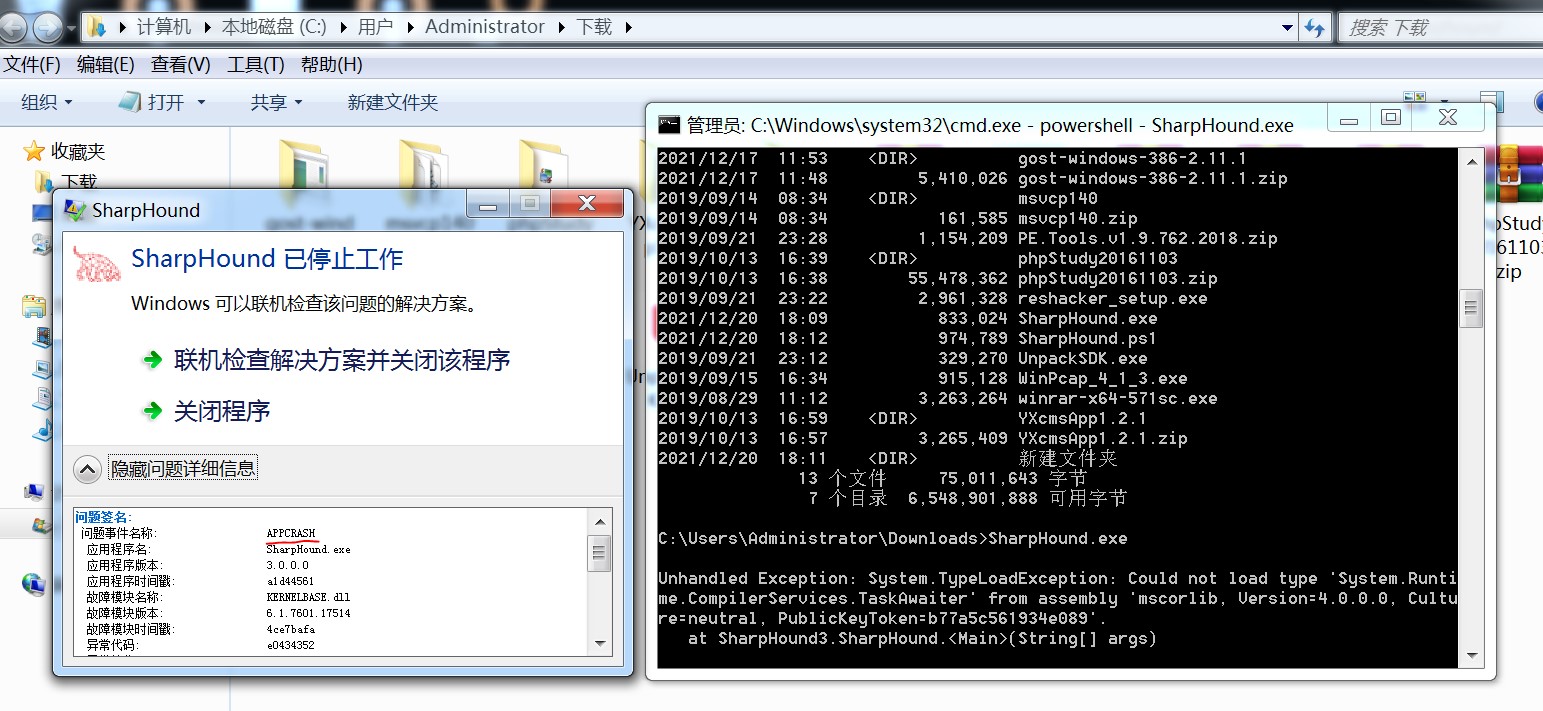This screenshot has width=1543, height=711.
Task: Click the refresh icon beside the address bar
Action: tap(1317, 27)
